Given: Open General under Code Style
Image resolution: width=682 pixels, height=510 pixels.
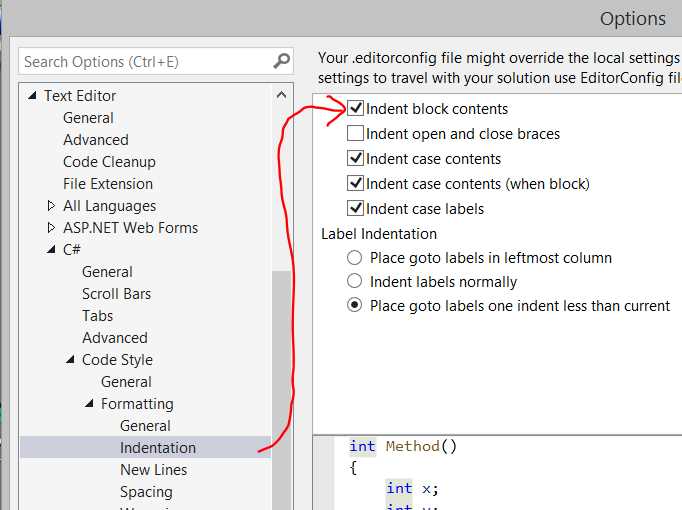Looking at the screenshot, I should 126,382.
